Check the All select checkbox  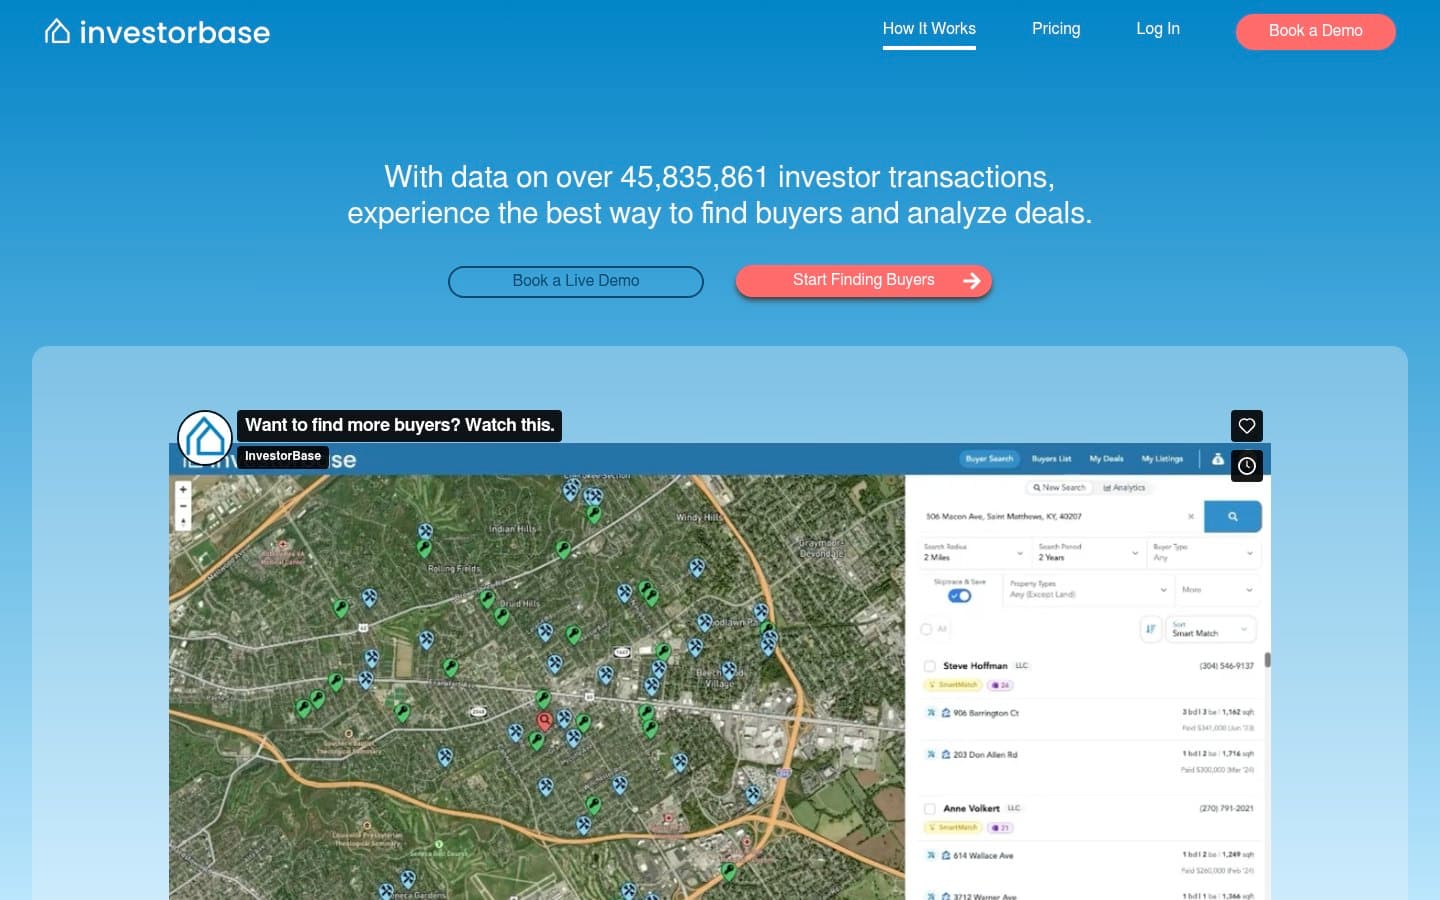[926, 629]
